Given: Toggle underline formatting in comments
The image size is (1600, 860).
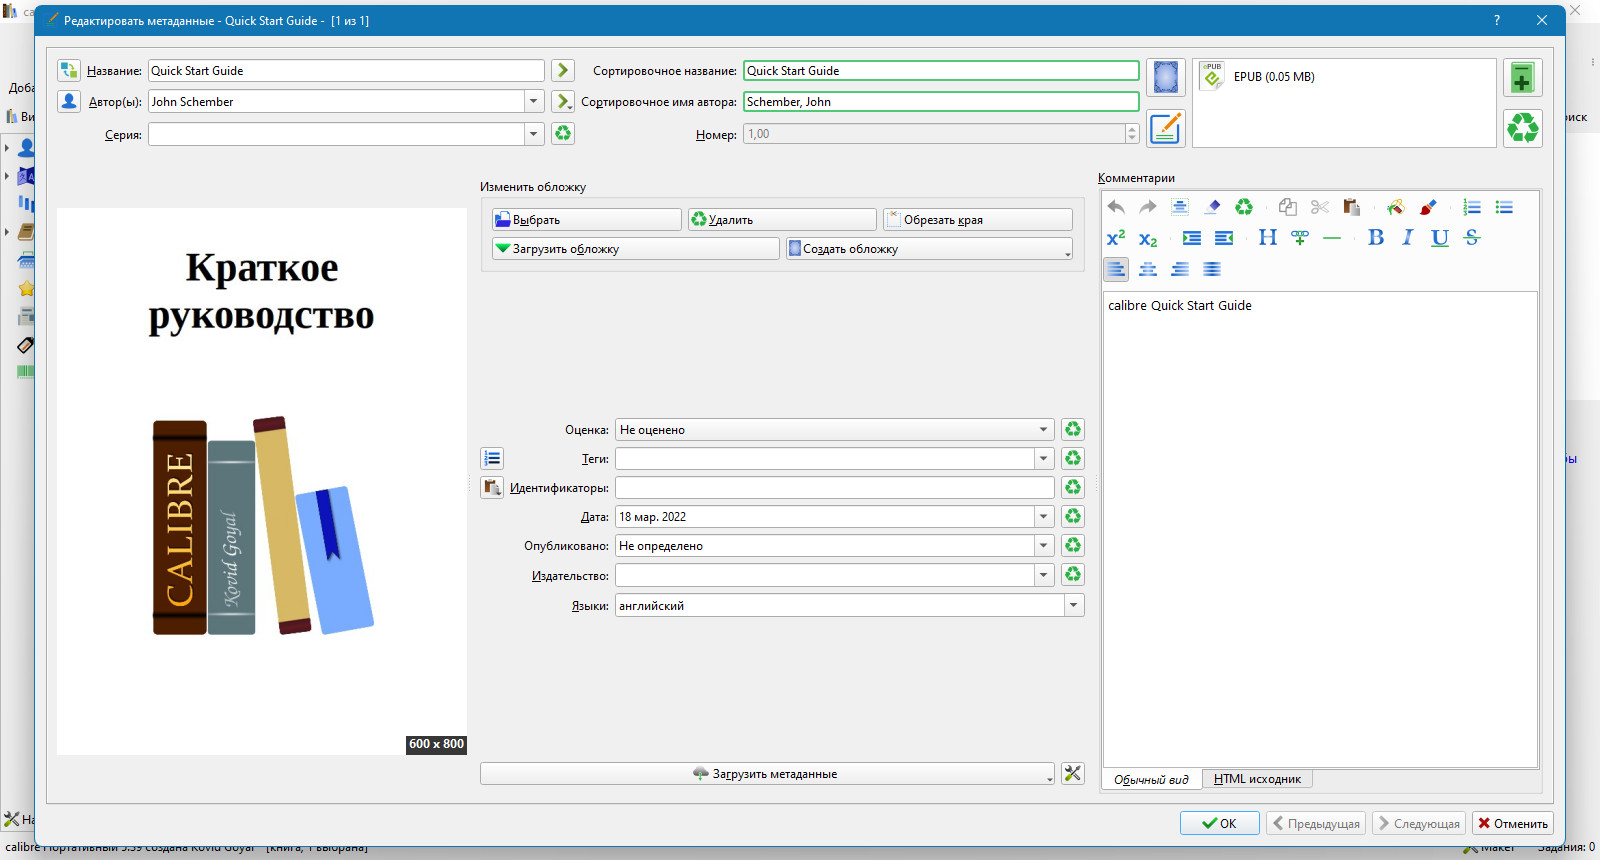Looking at the screenshot, I should 1440,238.
